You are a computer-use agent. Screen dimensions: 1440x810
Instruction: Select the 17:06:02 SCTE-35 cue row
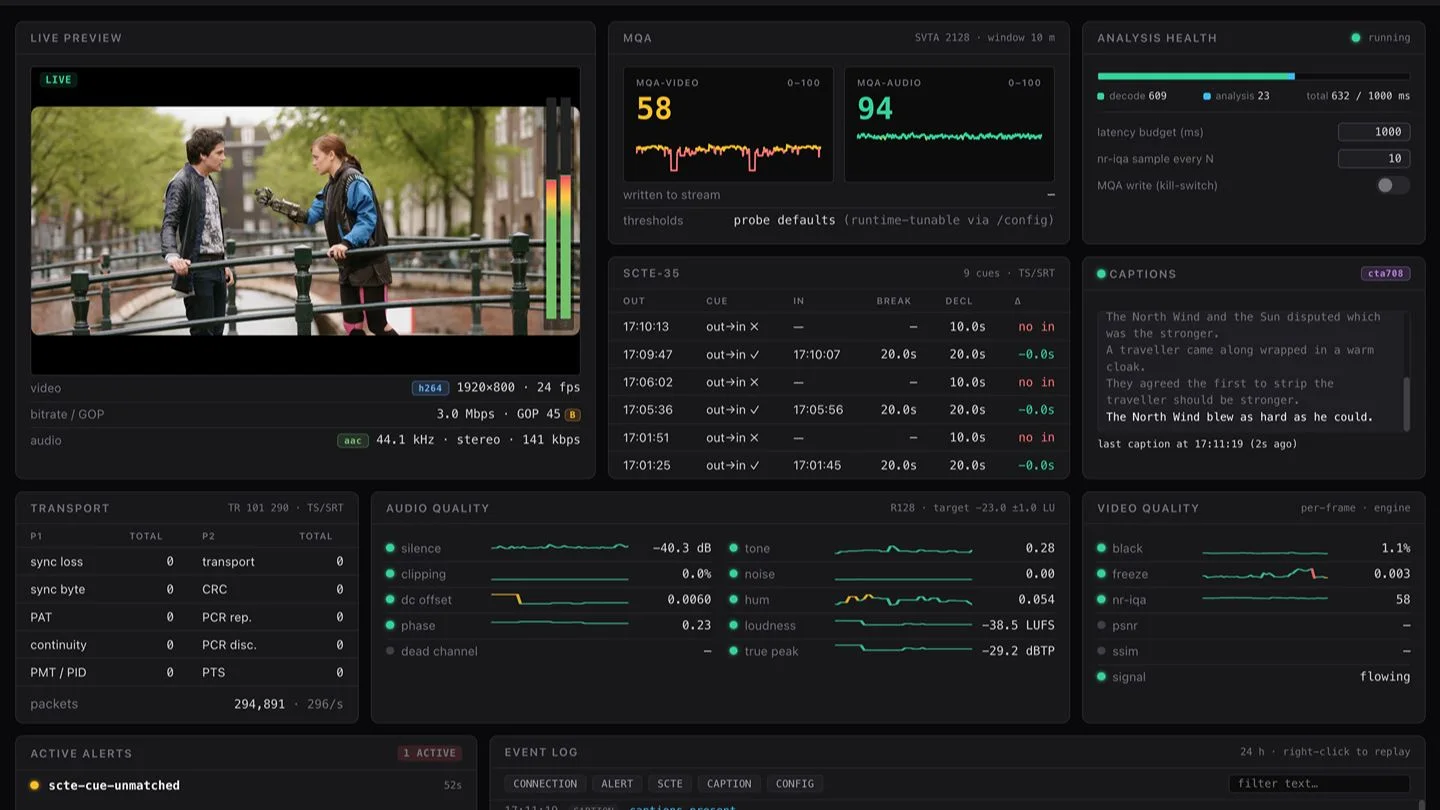click(838, 382)
